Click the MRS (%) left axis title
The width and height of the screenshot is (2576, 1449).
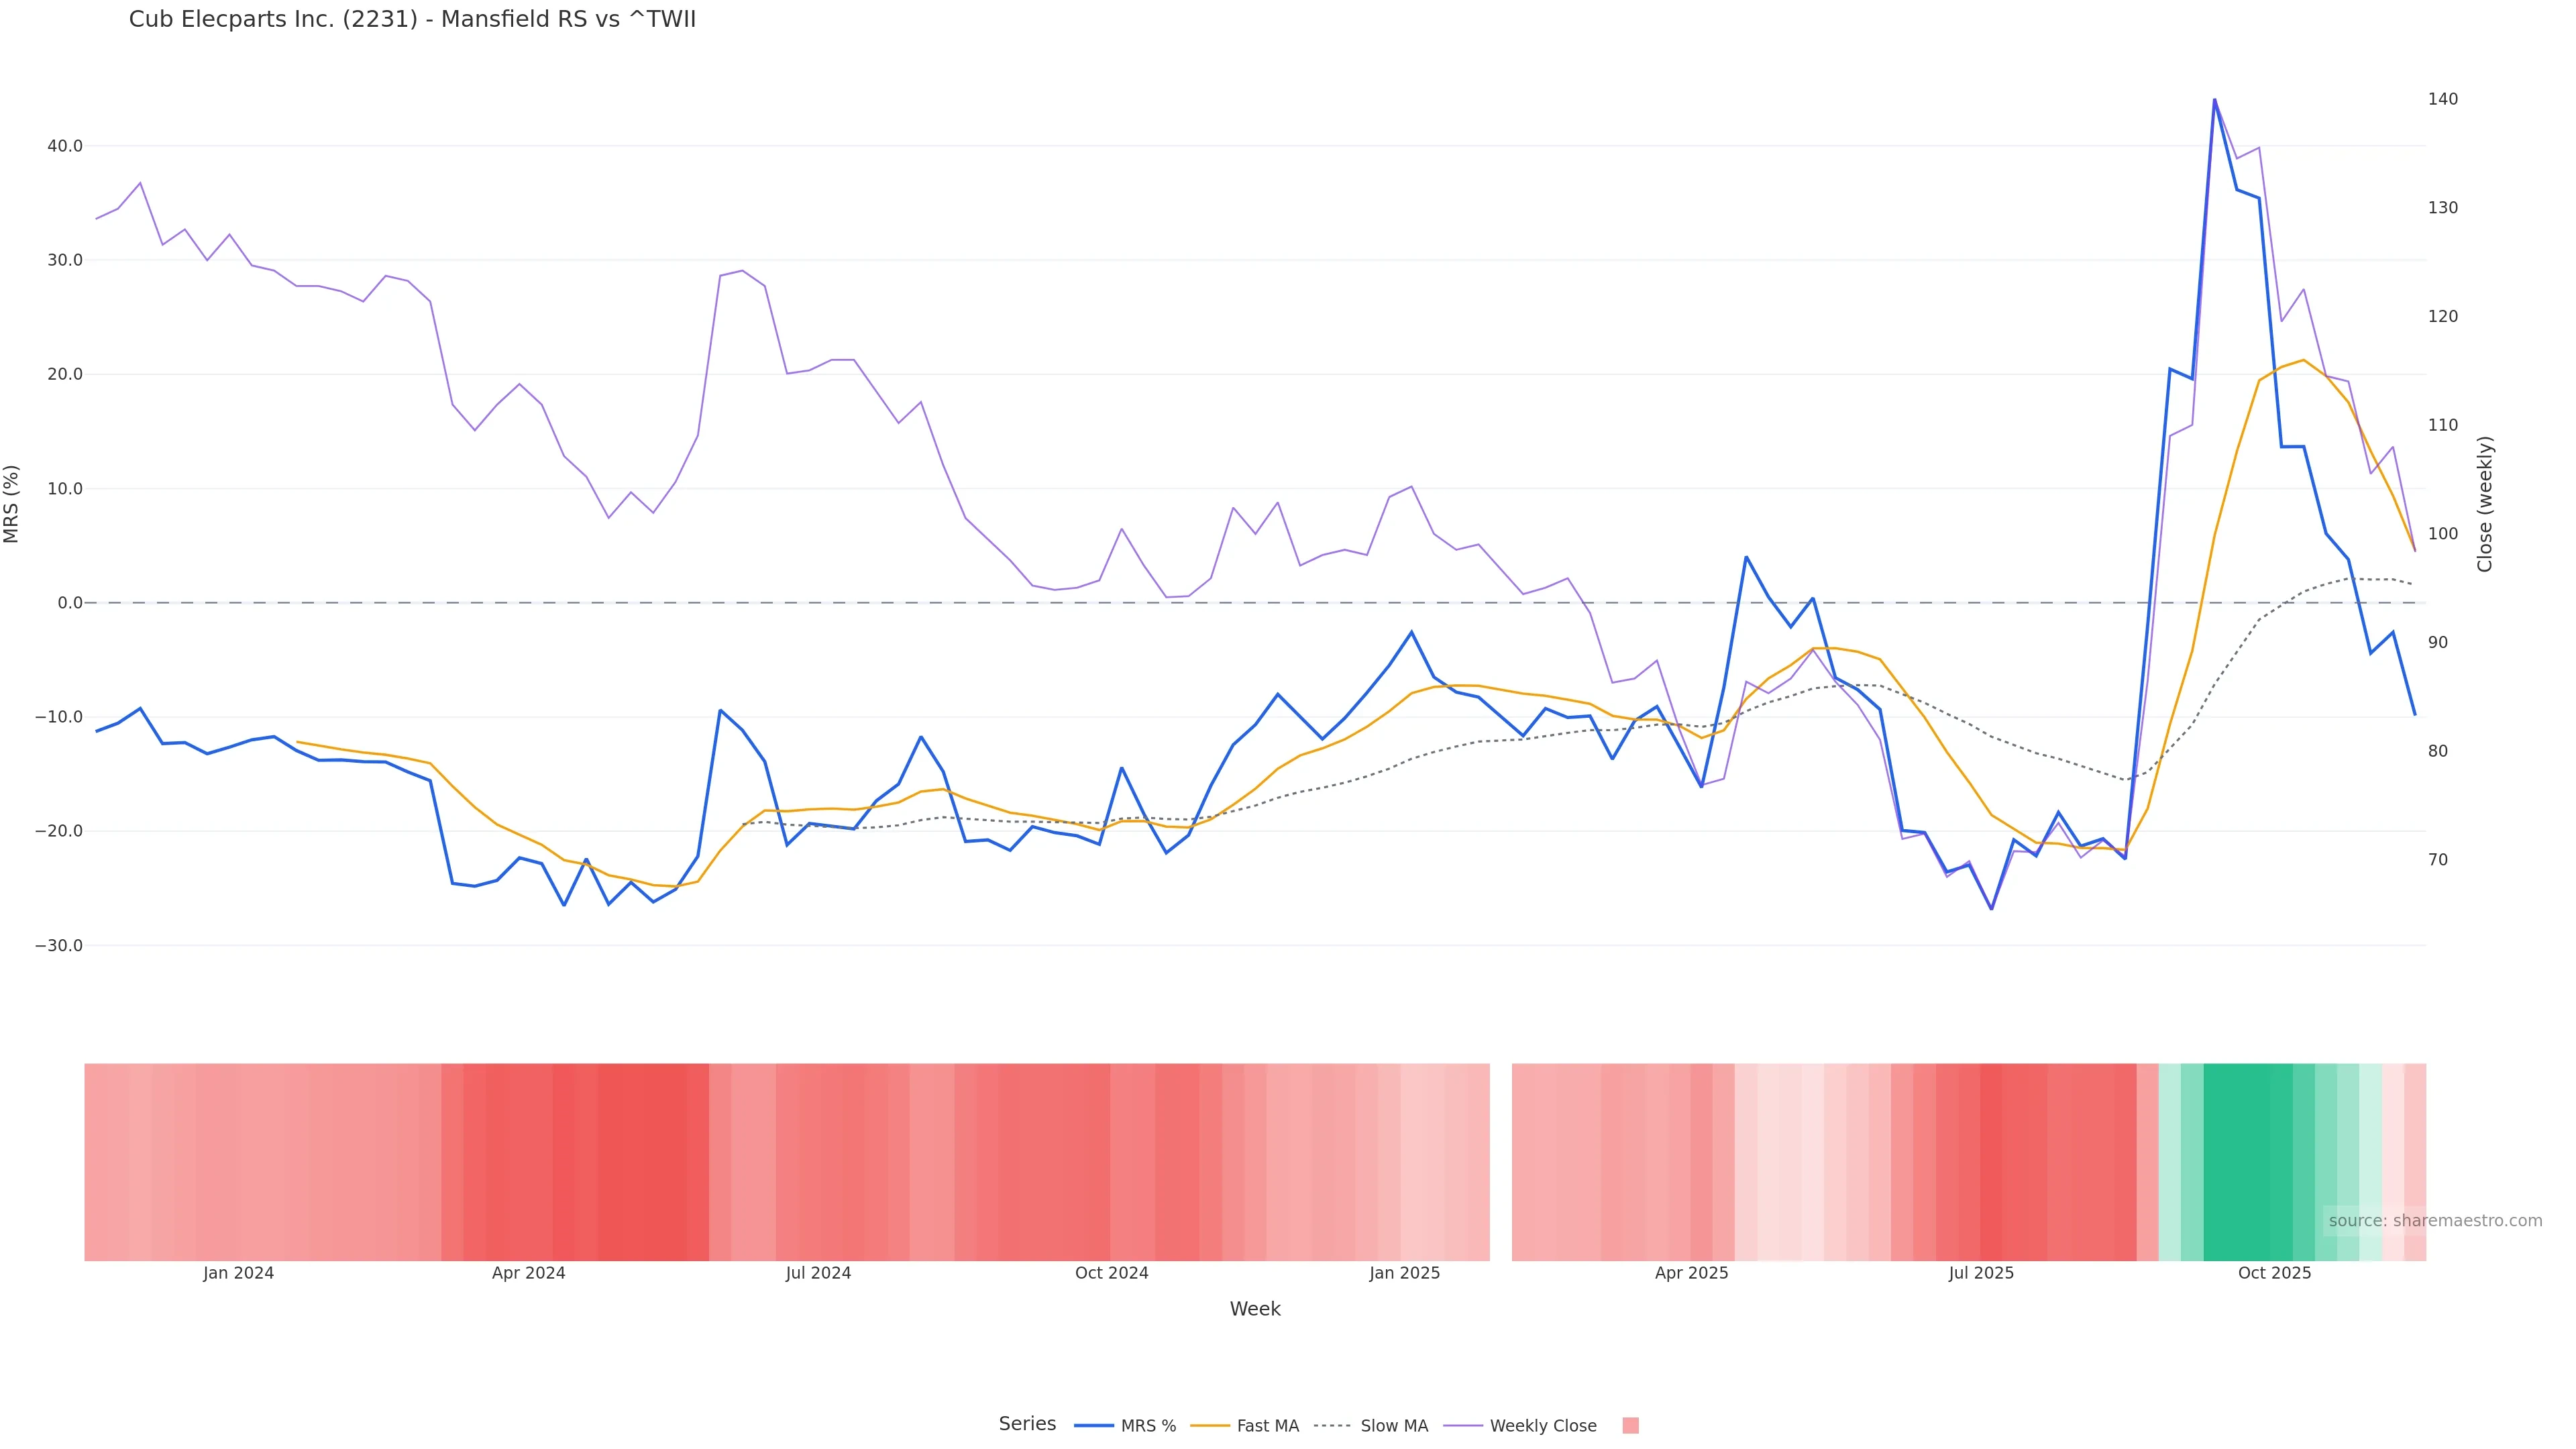pos(12,504)
